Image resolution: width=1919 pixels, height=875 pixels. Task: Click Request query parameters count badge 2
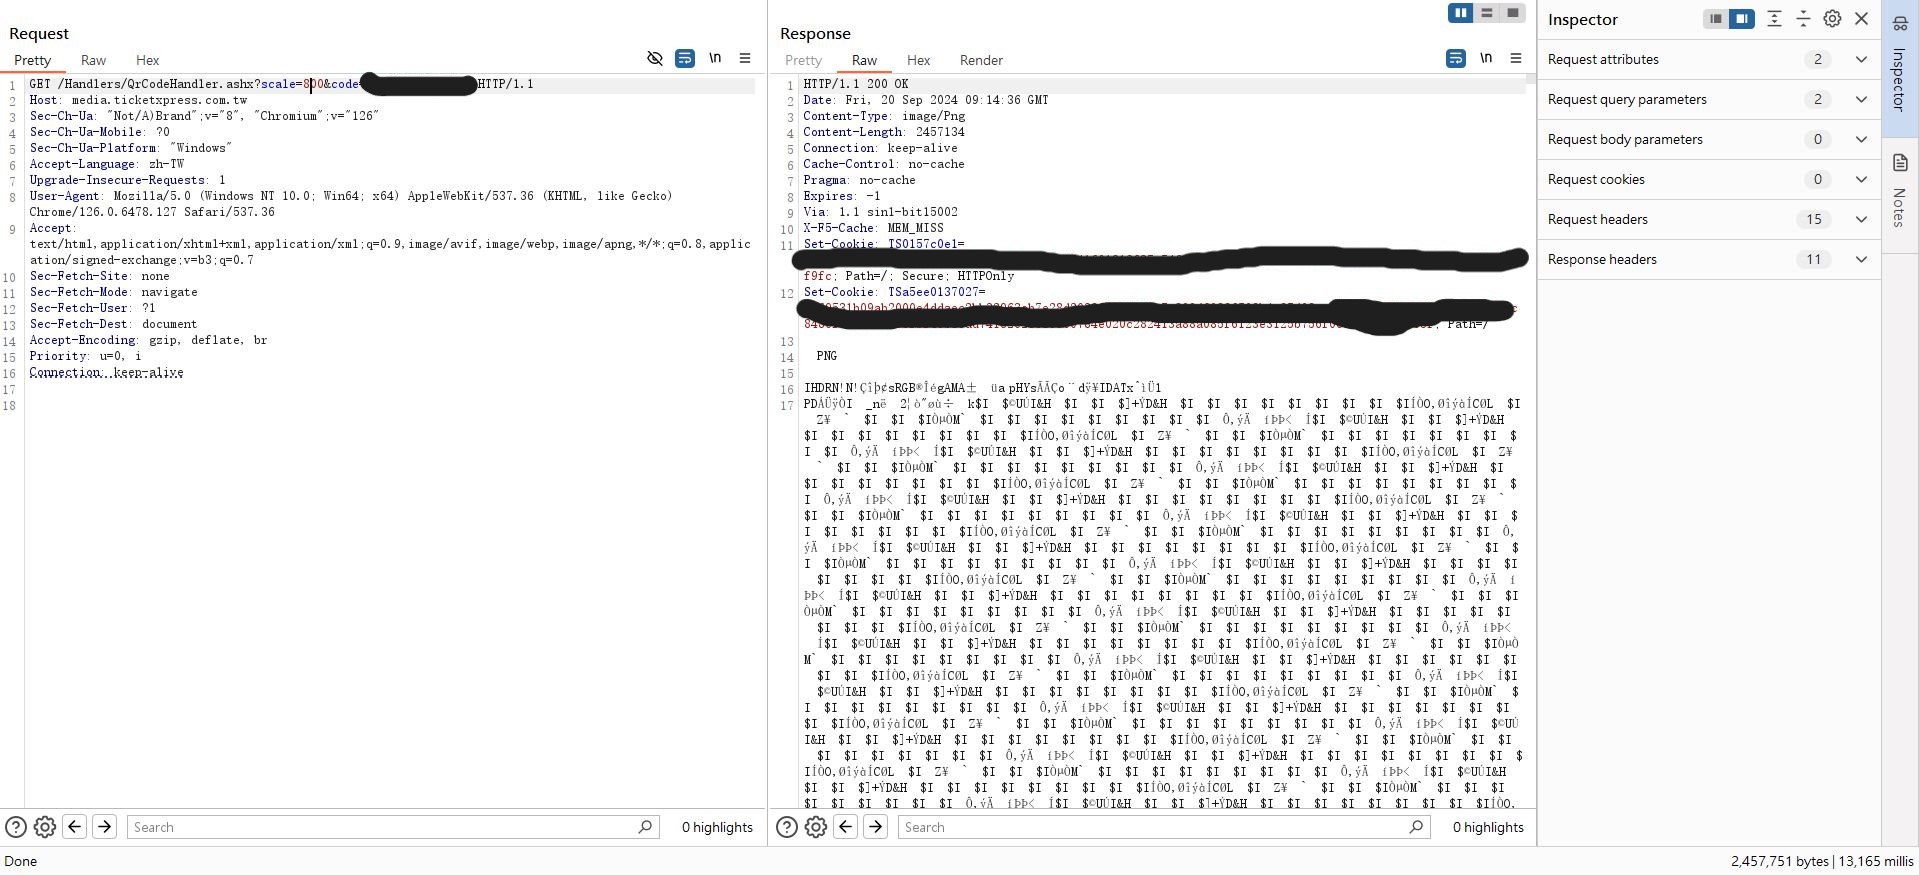pos(1818,99)
